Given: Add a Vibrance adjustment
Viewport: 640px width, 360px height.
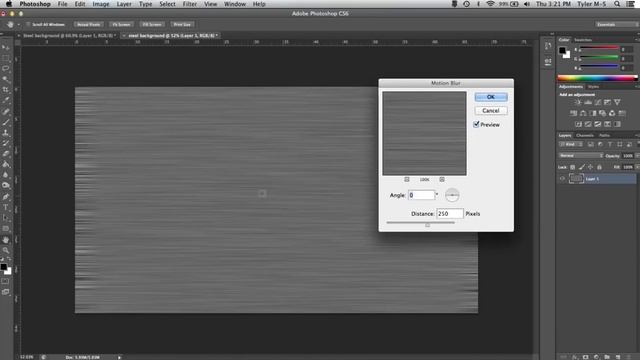Looking at the screenshot, I should click(617, 102).
